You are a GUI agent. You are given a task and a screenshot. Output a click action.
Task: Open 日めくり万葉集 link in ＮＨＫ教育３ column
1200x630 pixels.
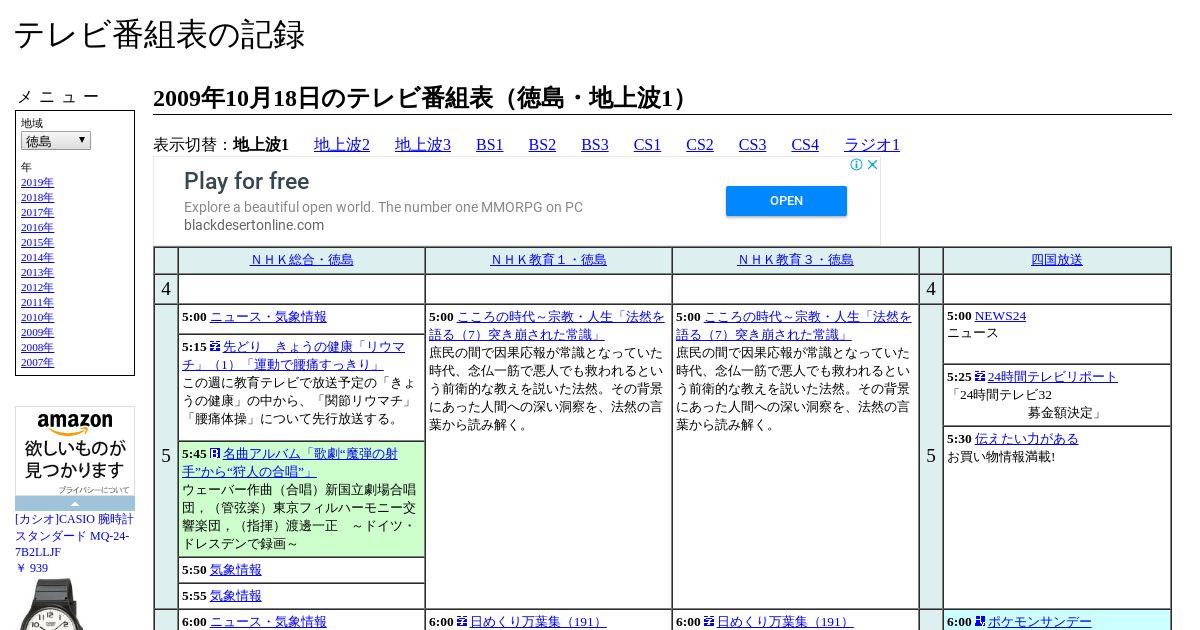click(785, 622)
